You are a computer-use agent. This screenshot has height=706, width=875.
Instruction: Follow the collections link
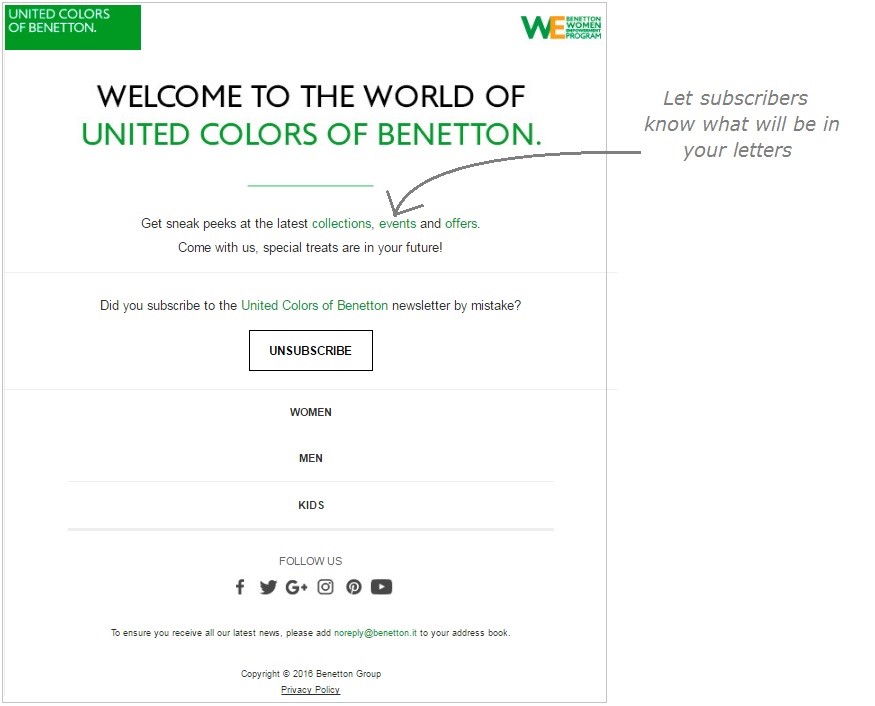tap(342, 224)
